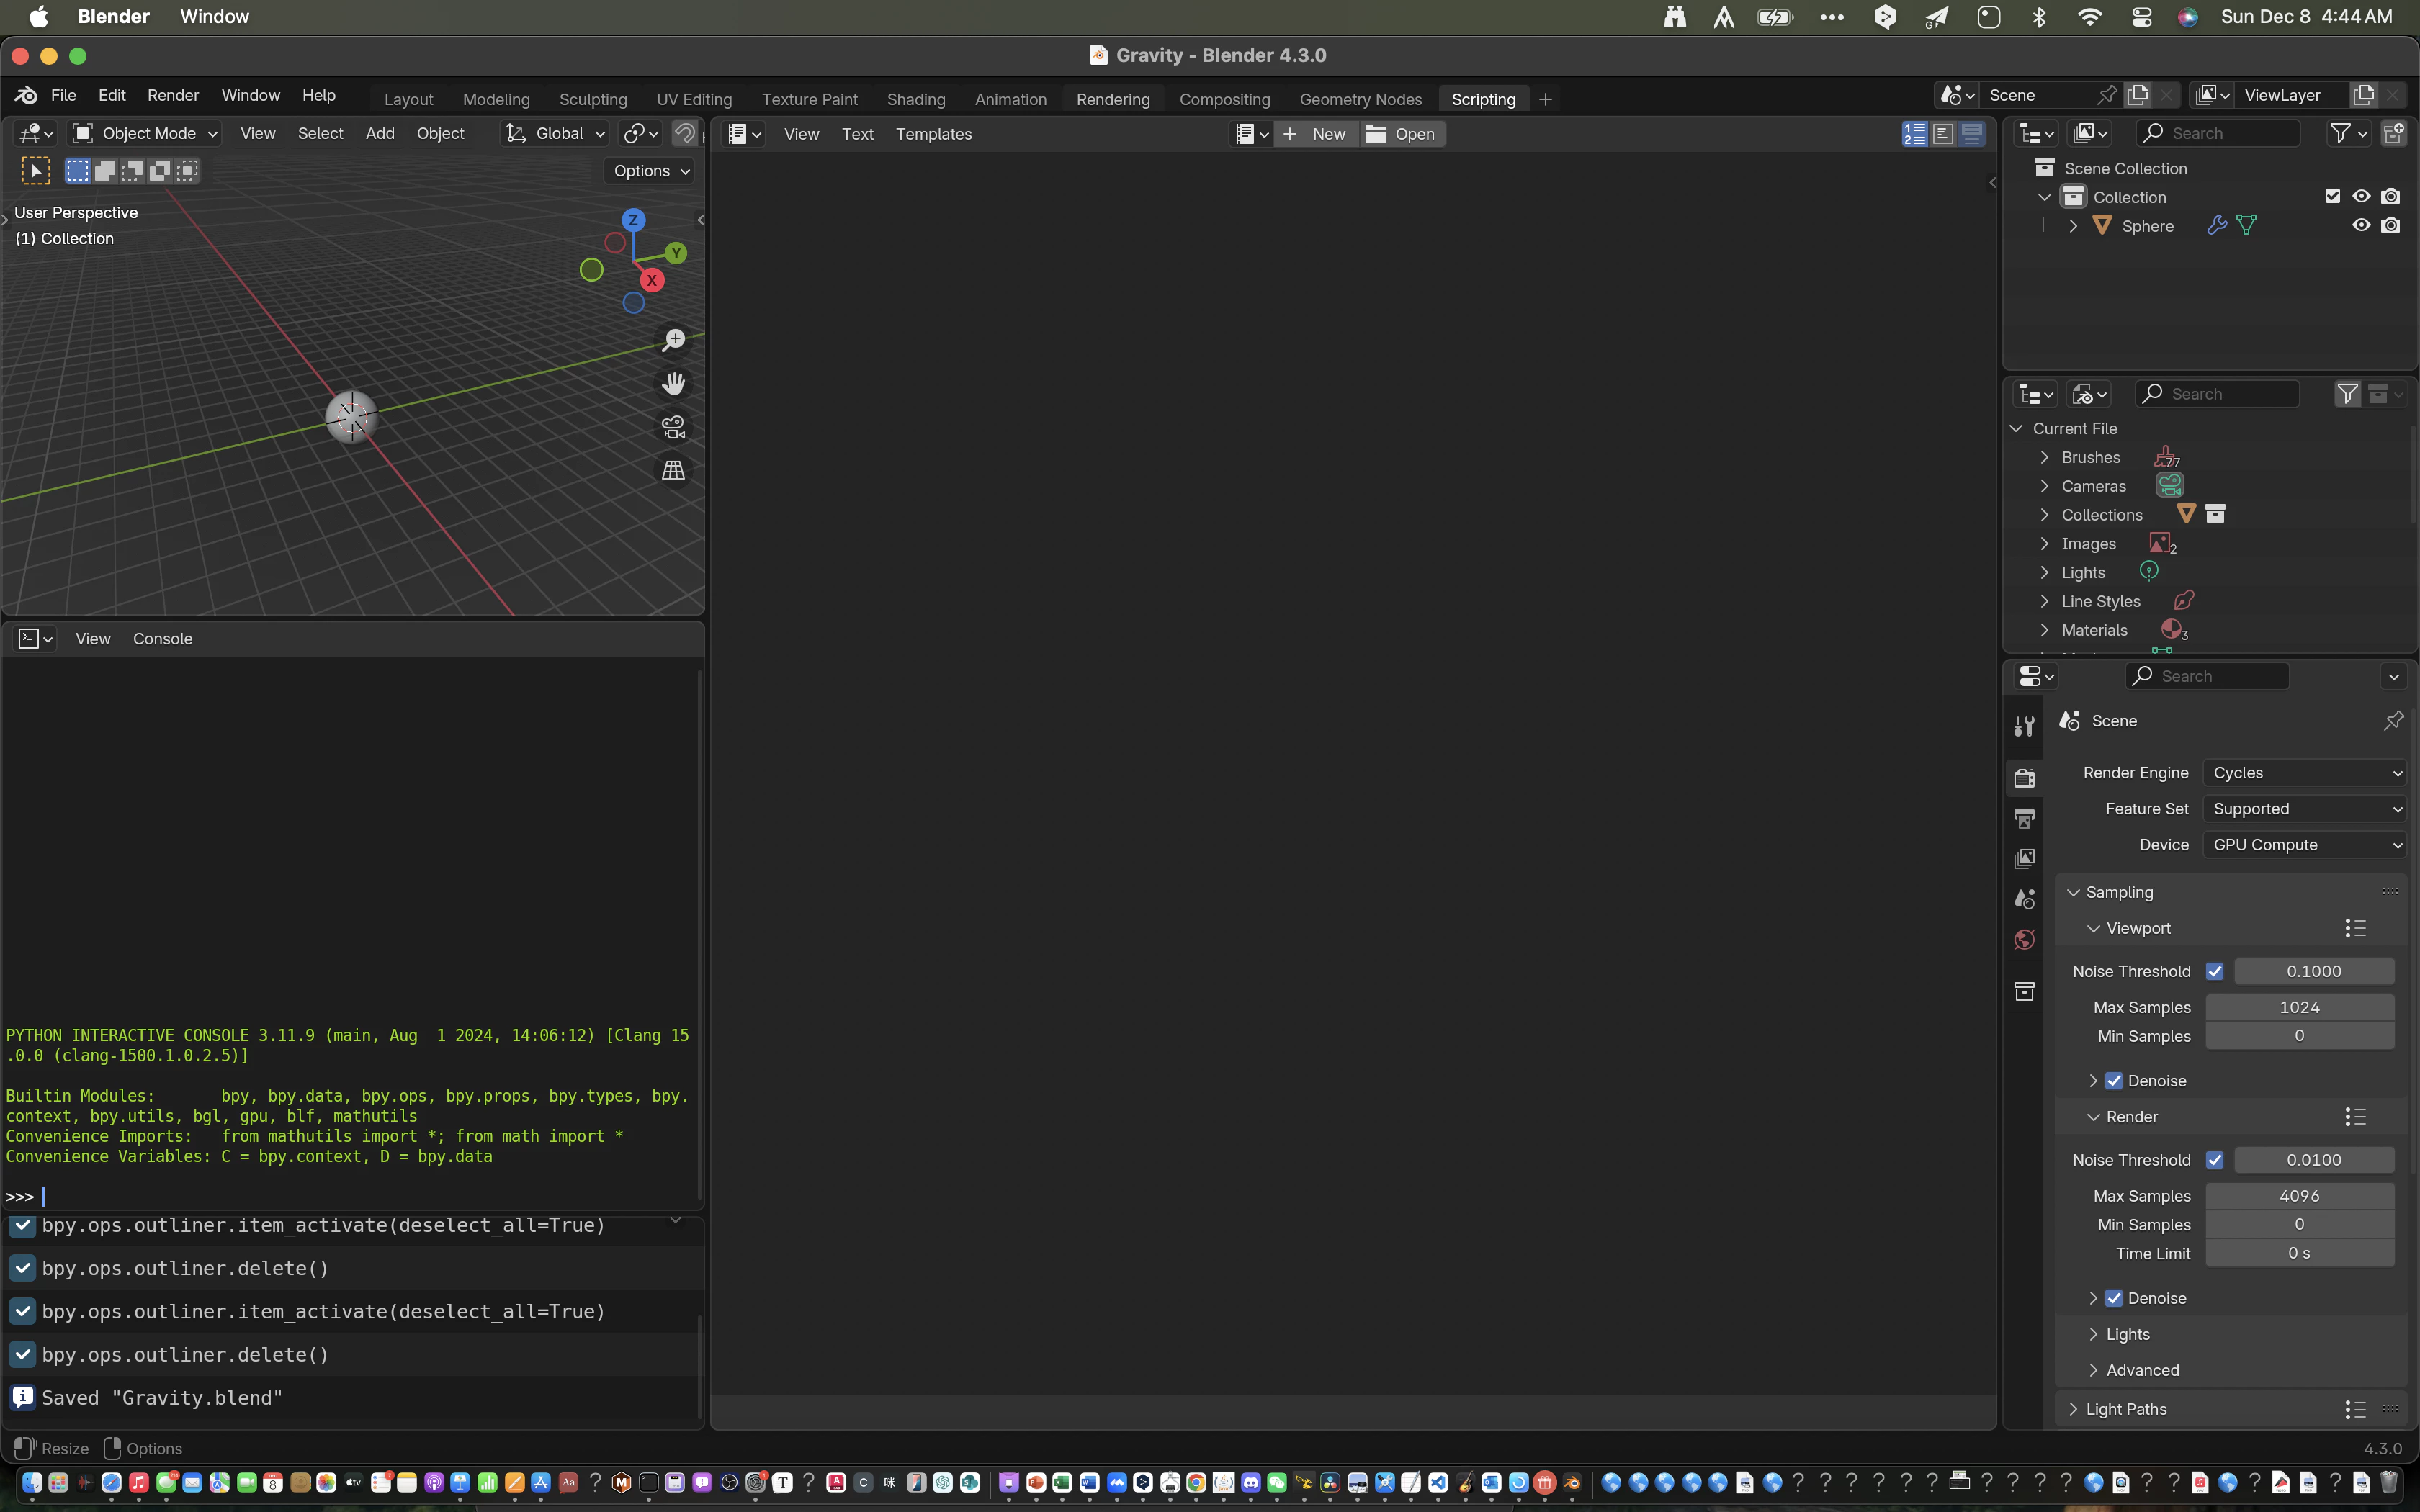Image resolution: width=2420 pixels, height=1512 pixels.
Task: Choose the Subtract selection mode icon
Action: pos(132,171)
